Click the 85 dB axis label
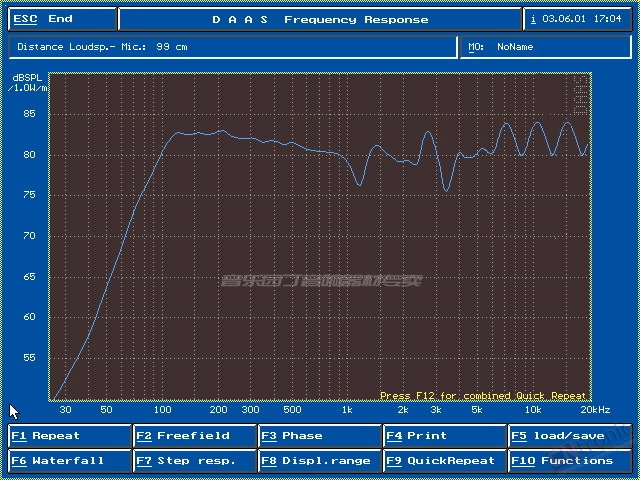Image resolution: width=640 pixels, height=480 pixels. (29, 113)
